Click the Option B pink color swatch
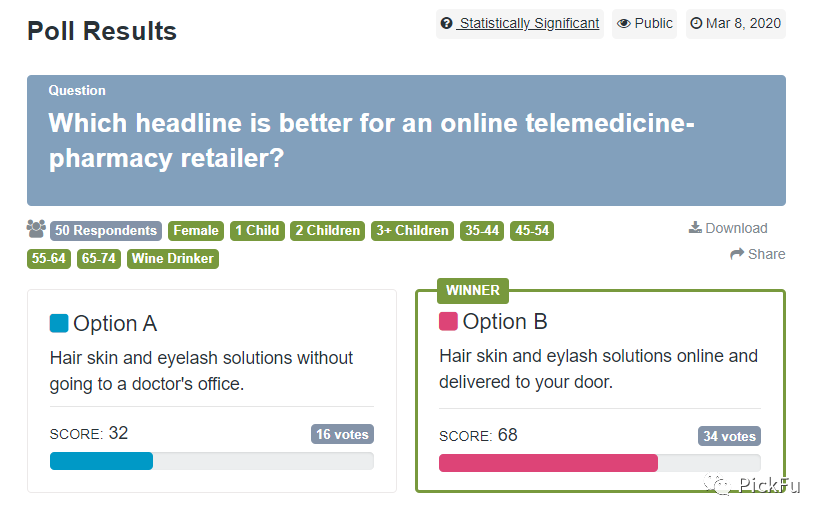Screen dimensions: 827x519 click(x=448, y=321)
